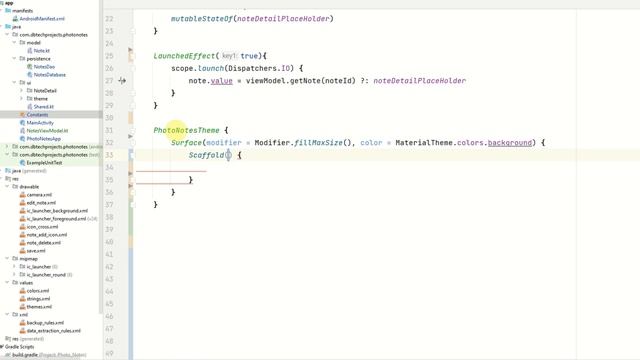Collapse the values folder arrow
Viewport: 640px width, 360px height.
pyautogui.click(x=7, y=282)
